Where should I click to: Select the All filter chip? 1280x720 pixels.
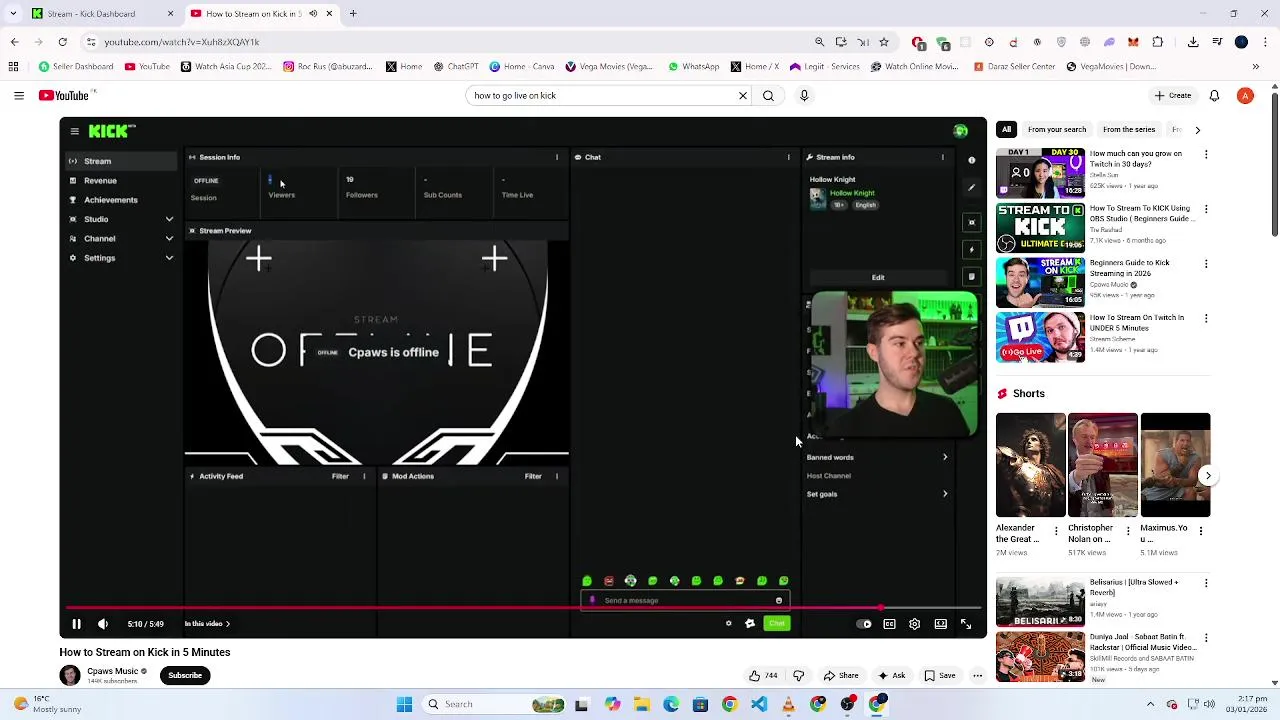[1007, 130]
